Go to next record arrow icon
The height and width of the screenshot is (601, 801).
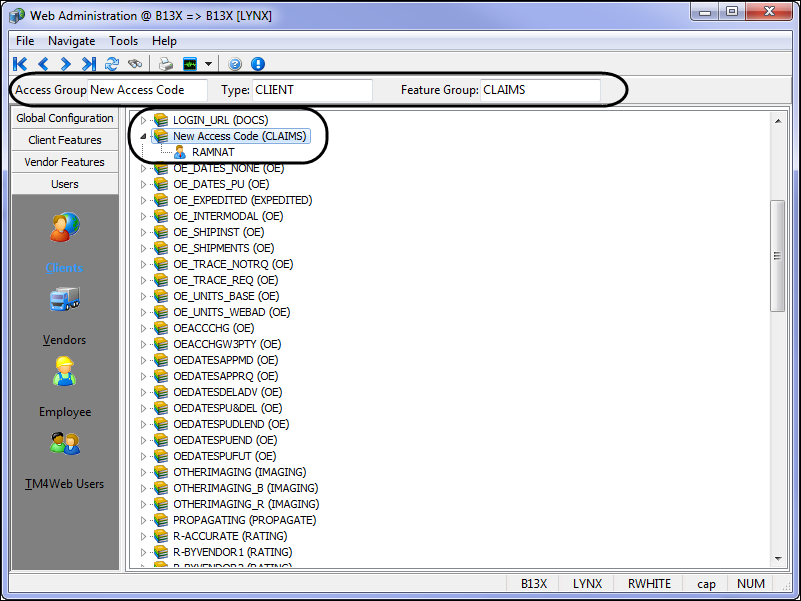point(65,64)
